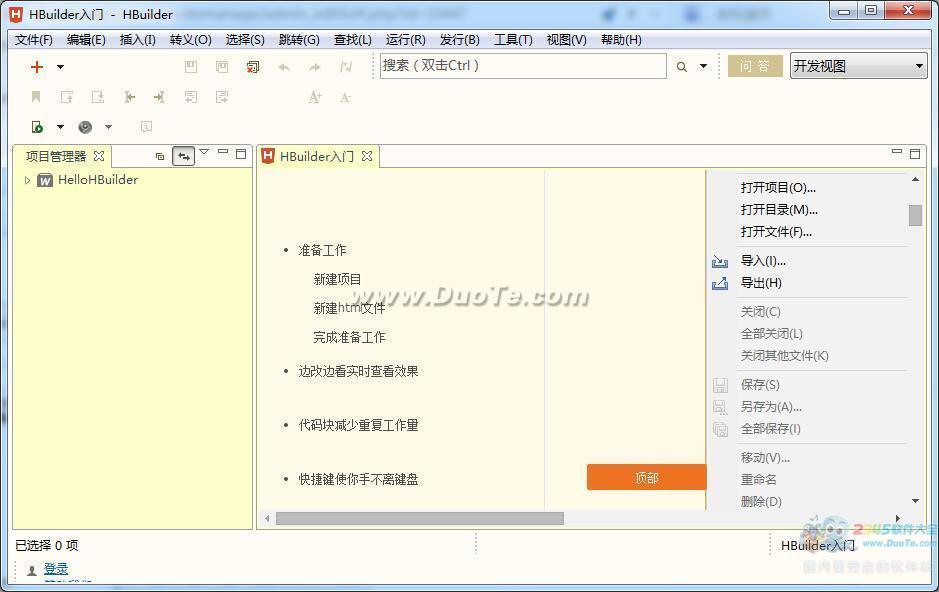
Task: Click the Redo arrow in toolbar
Action: click(x=315, y=67)
